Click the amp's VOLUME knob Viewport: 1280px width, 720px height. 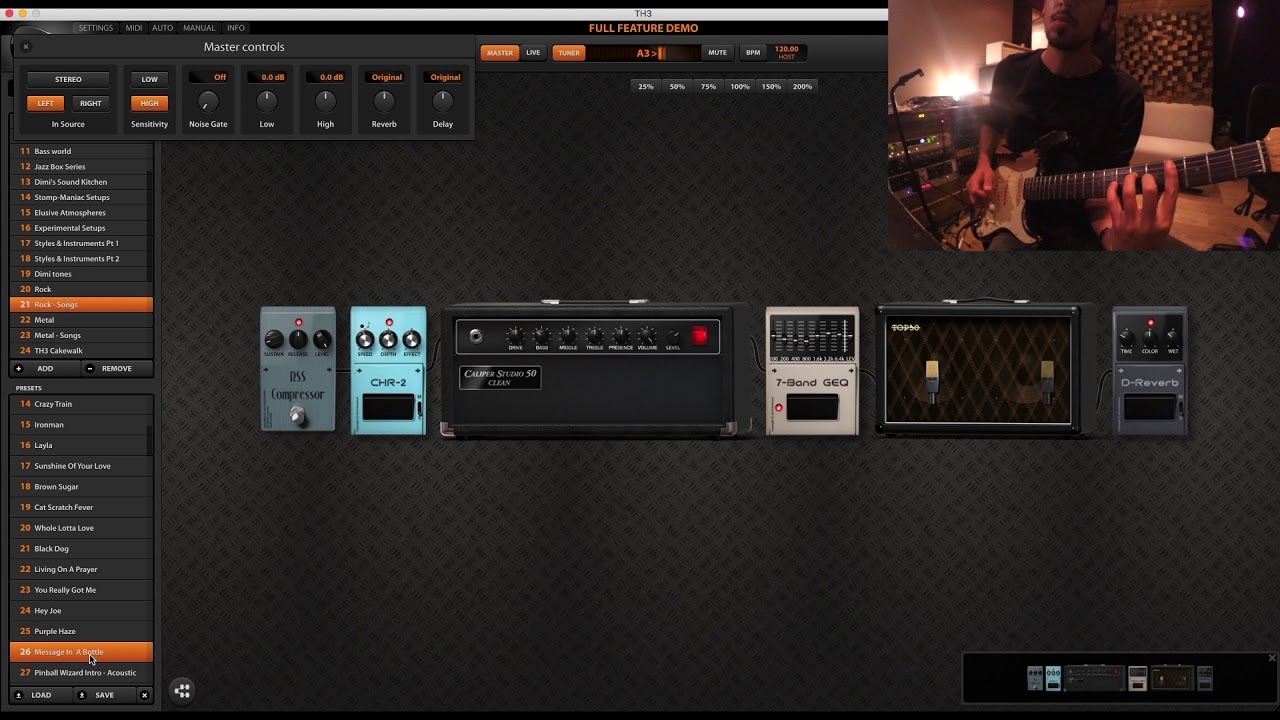647,334
